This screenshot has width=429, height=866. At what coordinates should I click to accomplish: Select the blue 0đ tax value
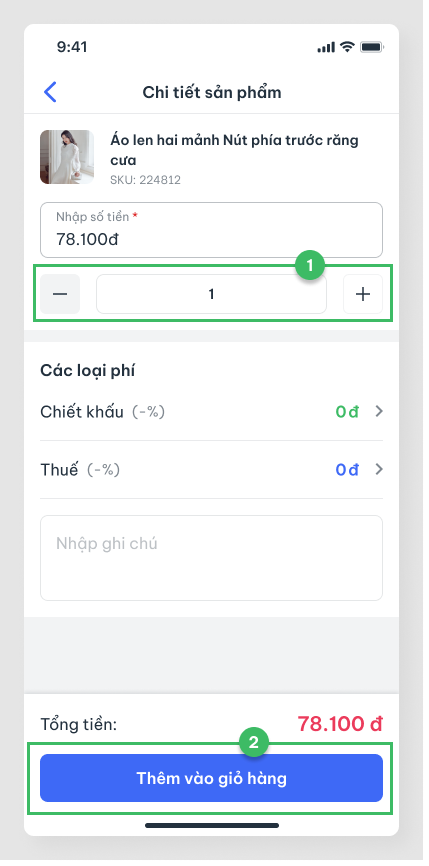[347, 469]
